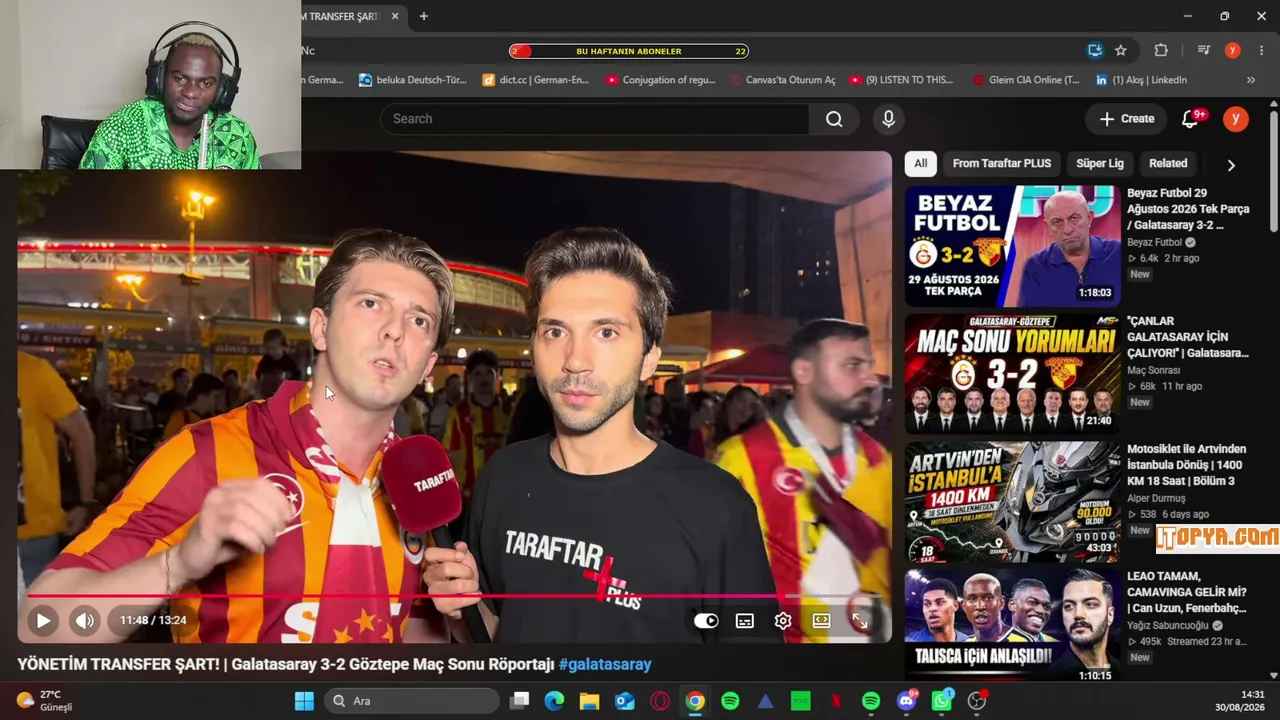Visit the Yağız Sabuncuoğlu channel name
The image size is (1280, 720).
[1168, 626]
